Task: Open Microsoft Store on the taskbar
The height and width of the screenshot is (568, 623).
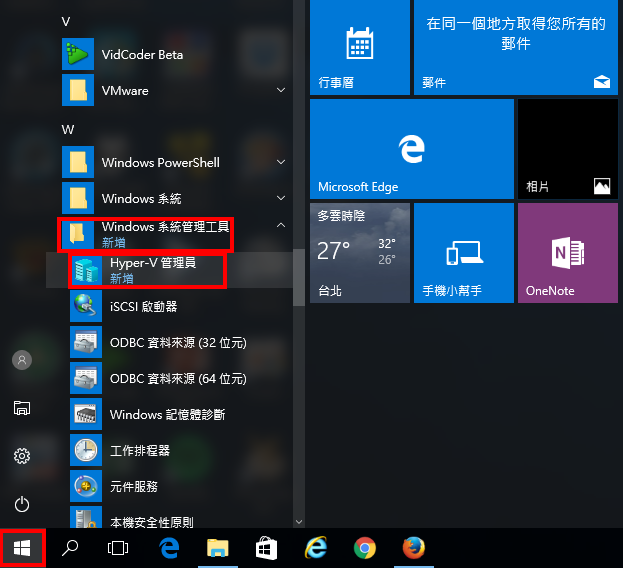Action: coord(266,548)
